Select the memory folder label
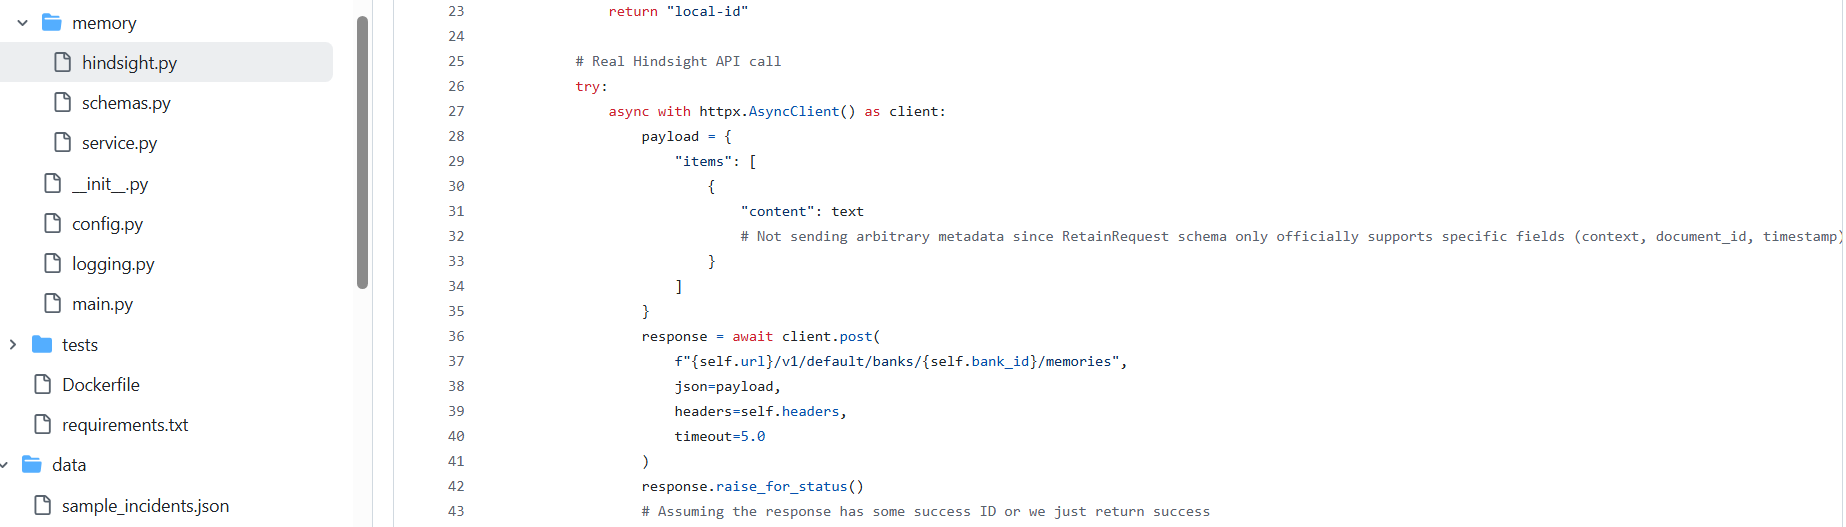 [x=104, y=23]
